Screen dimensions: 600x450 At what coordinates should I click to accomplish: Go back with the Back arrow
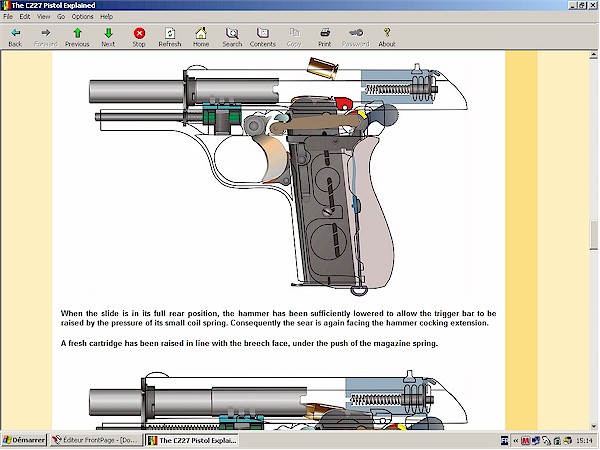tap(15, 38)
